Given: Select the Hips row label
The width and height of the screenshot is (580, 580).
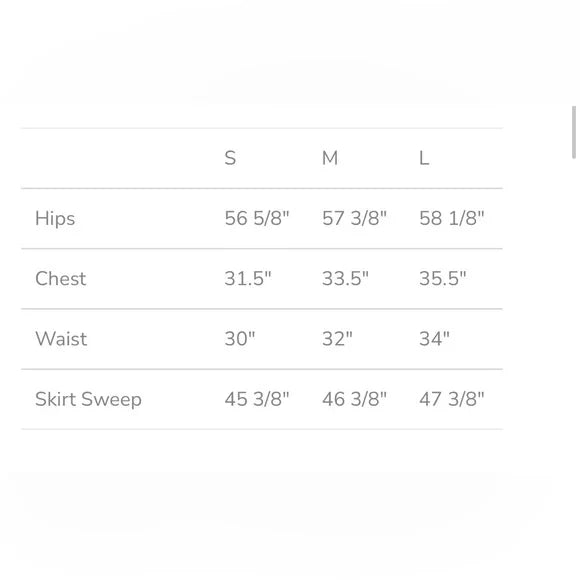Looking at the screenshot, I should click(x=55, y=218).
